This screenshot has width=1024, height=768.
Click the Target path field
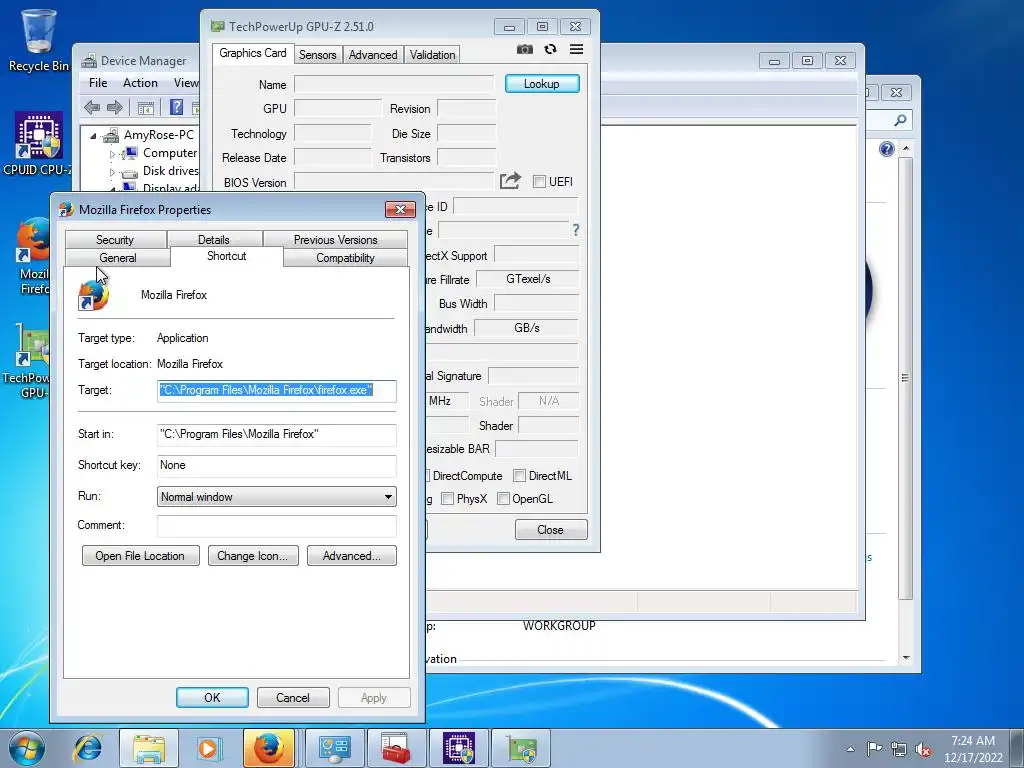point(276,391)
